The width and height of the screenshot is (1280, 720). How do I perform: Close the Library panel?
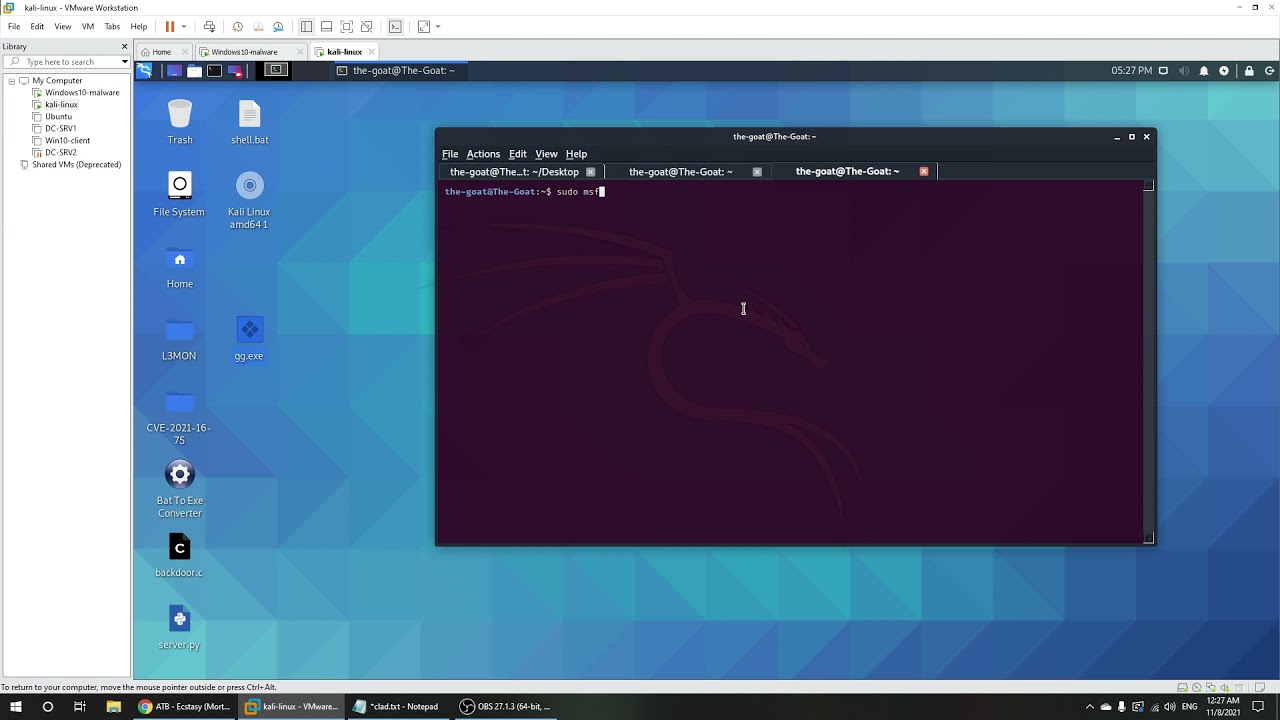[125, 46]
